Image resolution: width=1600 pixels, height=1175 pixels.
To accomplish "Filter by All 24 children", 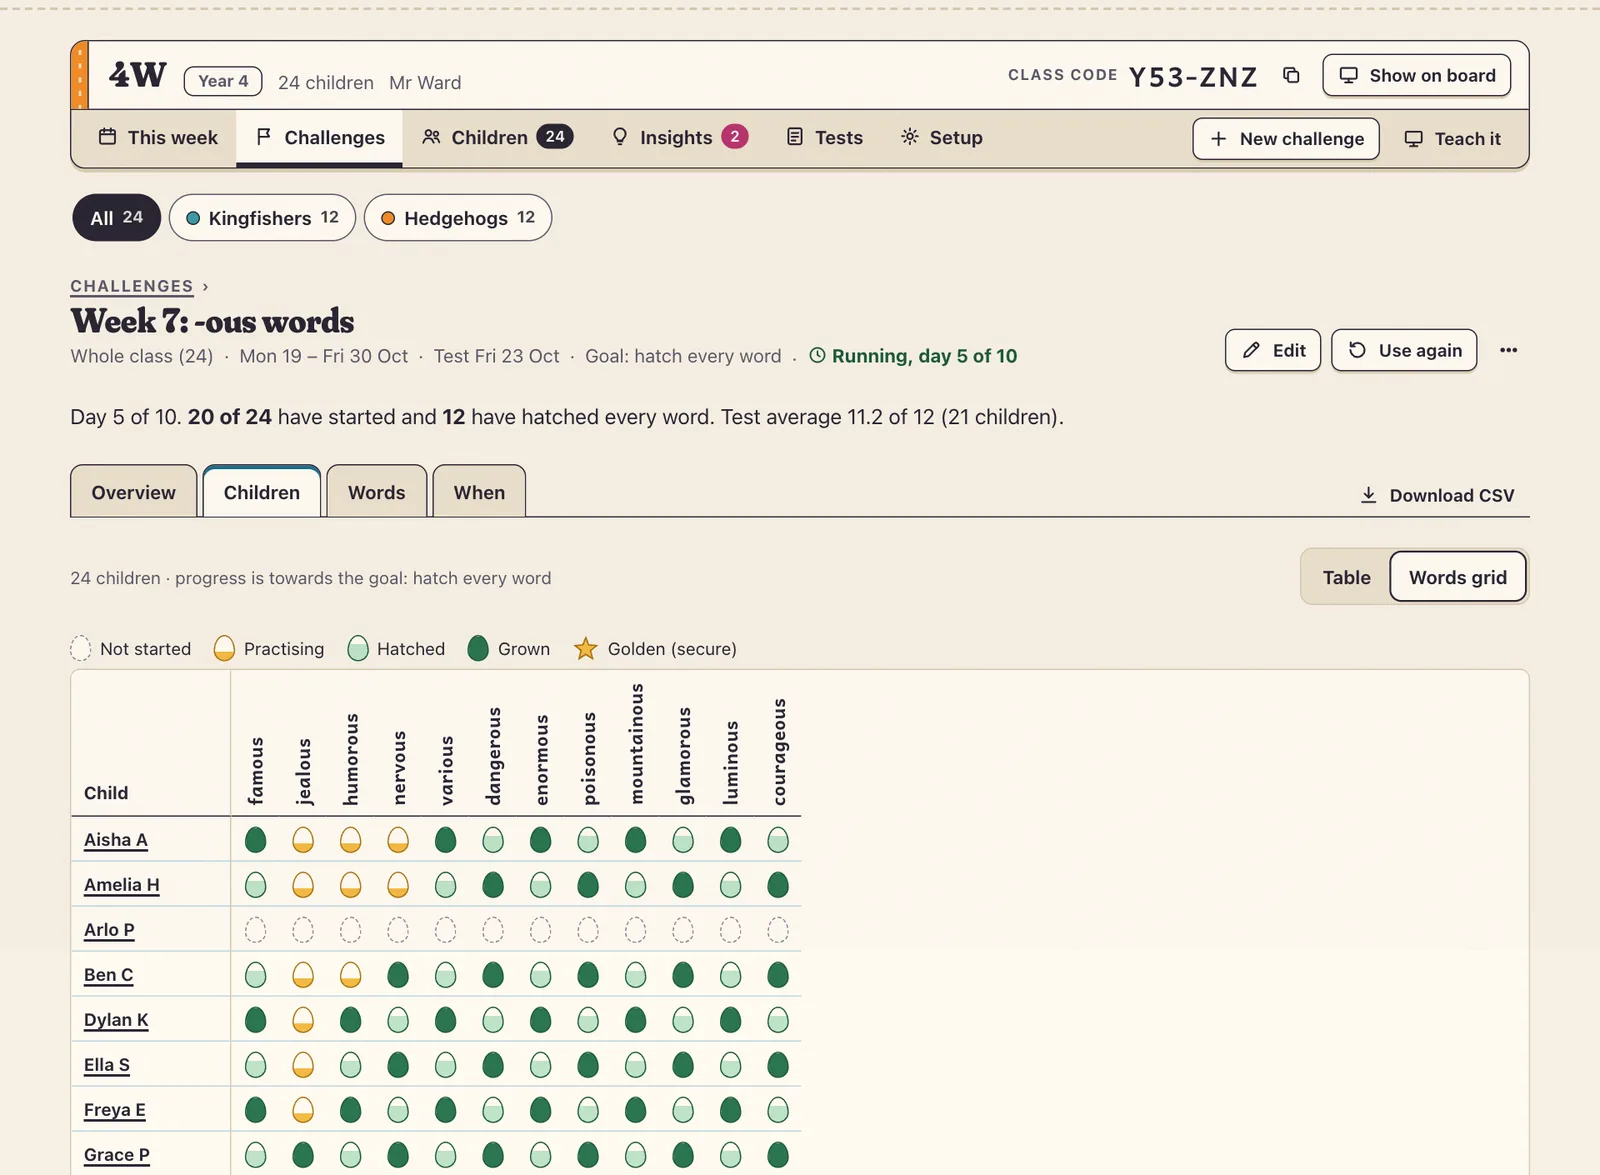I will [x=116, y=218].
